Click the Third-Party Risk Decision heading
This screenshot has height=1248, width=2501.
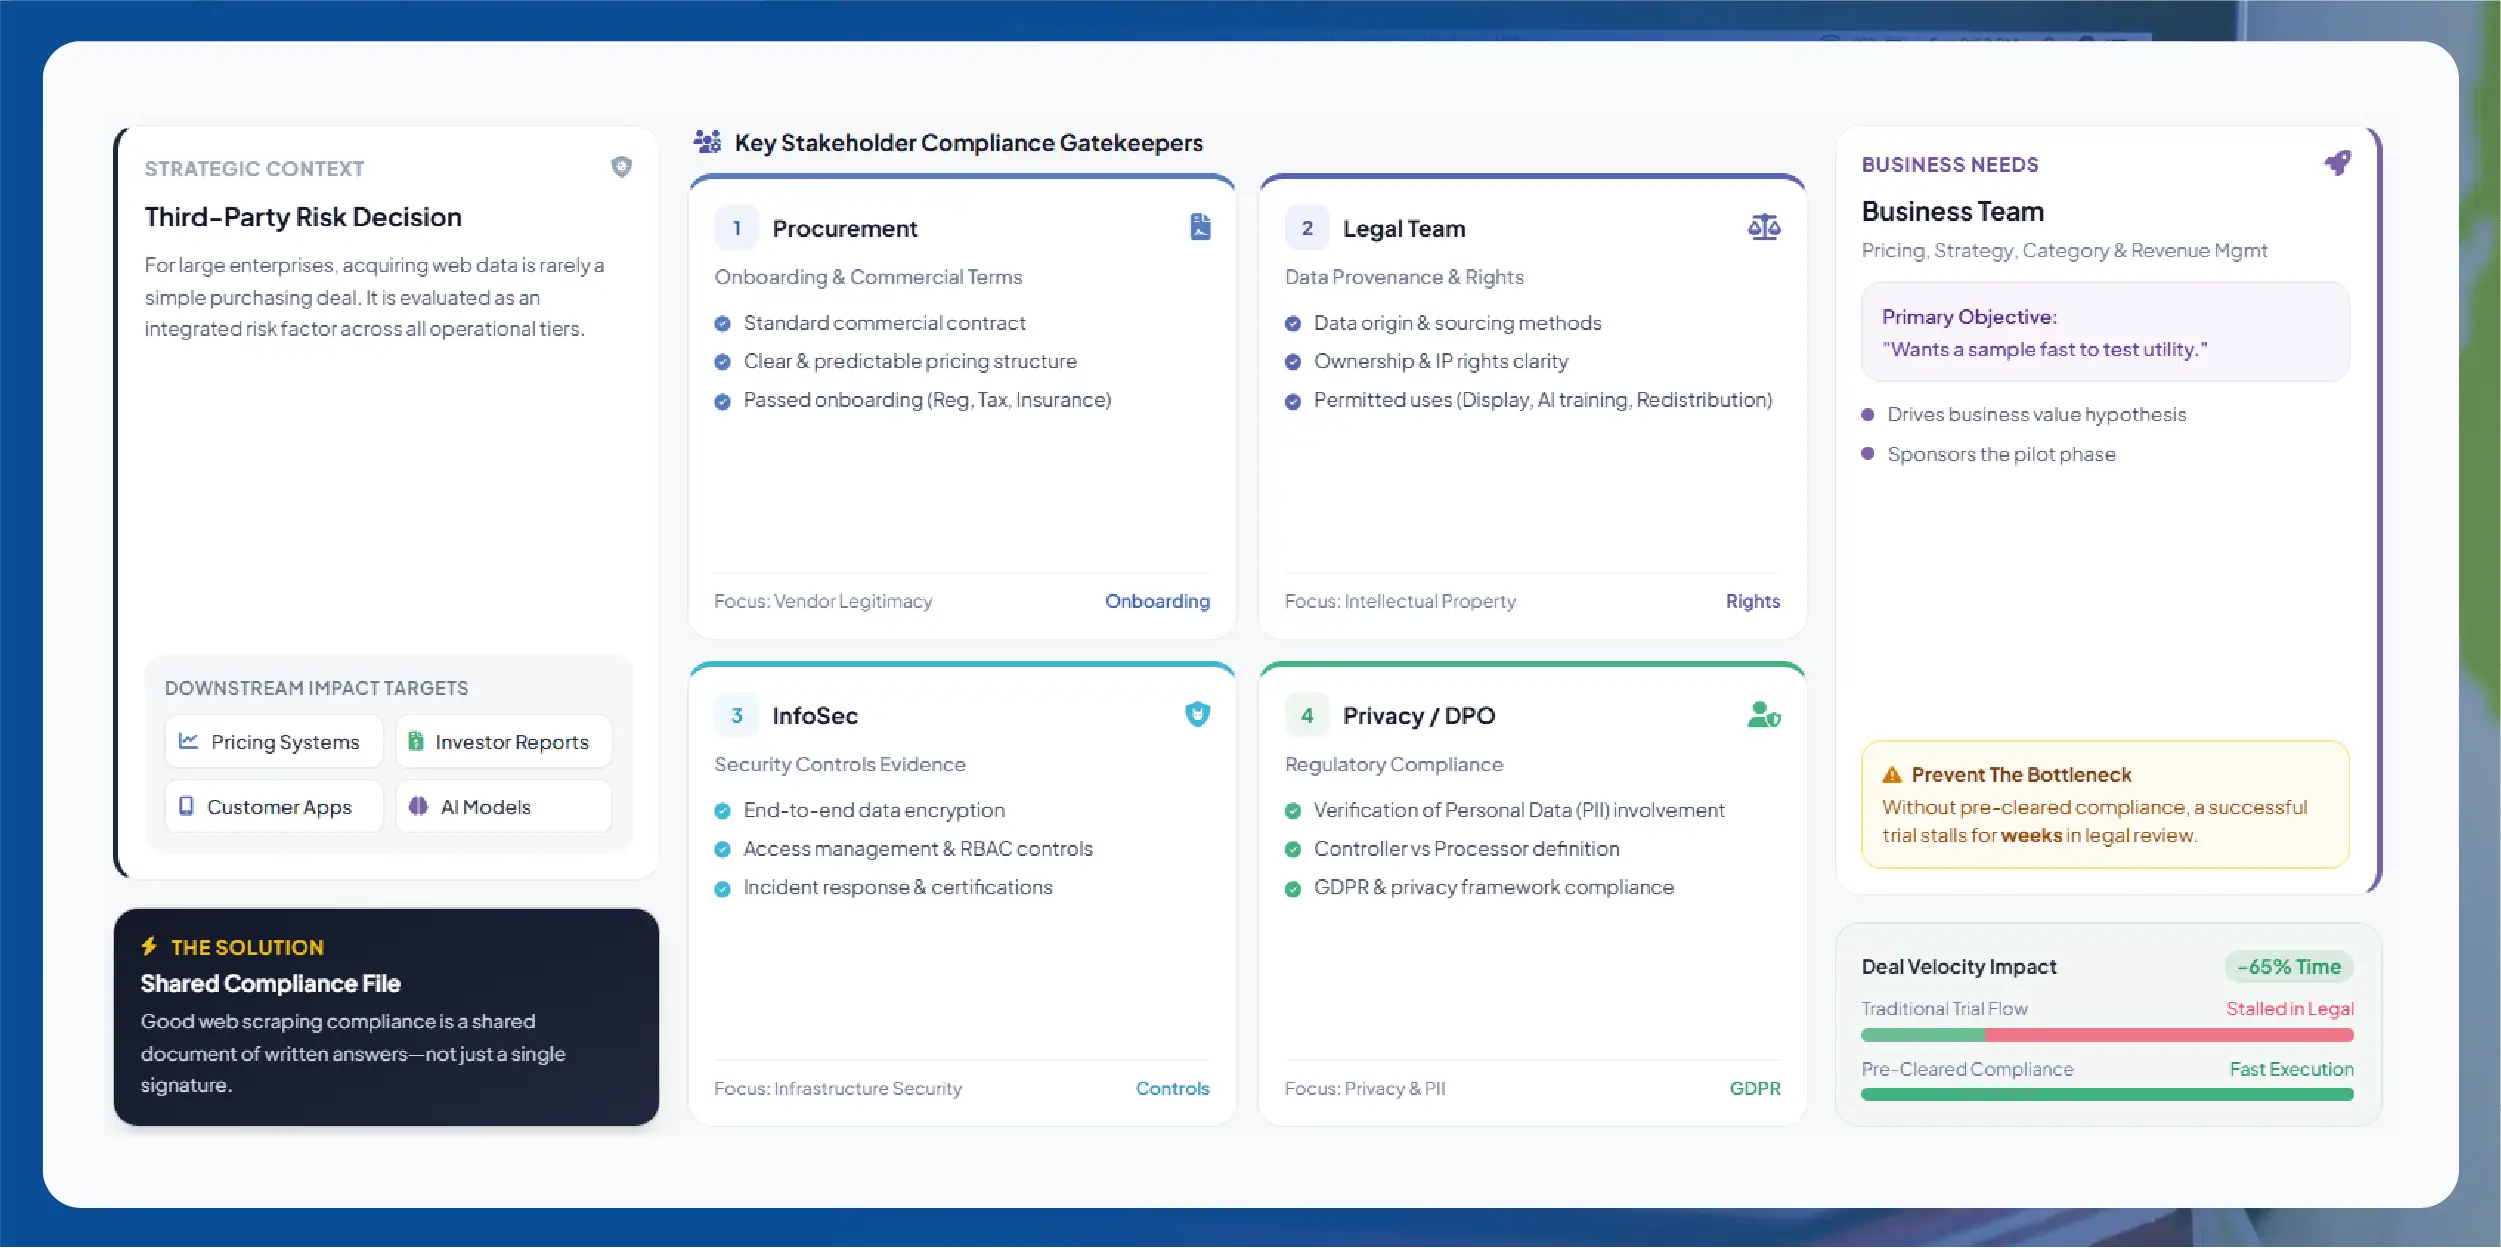(x=303, y=217)
